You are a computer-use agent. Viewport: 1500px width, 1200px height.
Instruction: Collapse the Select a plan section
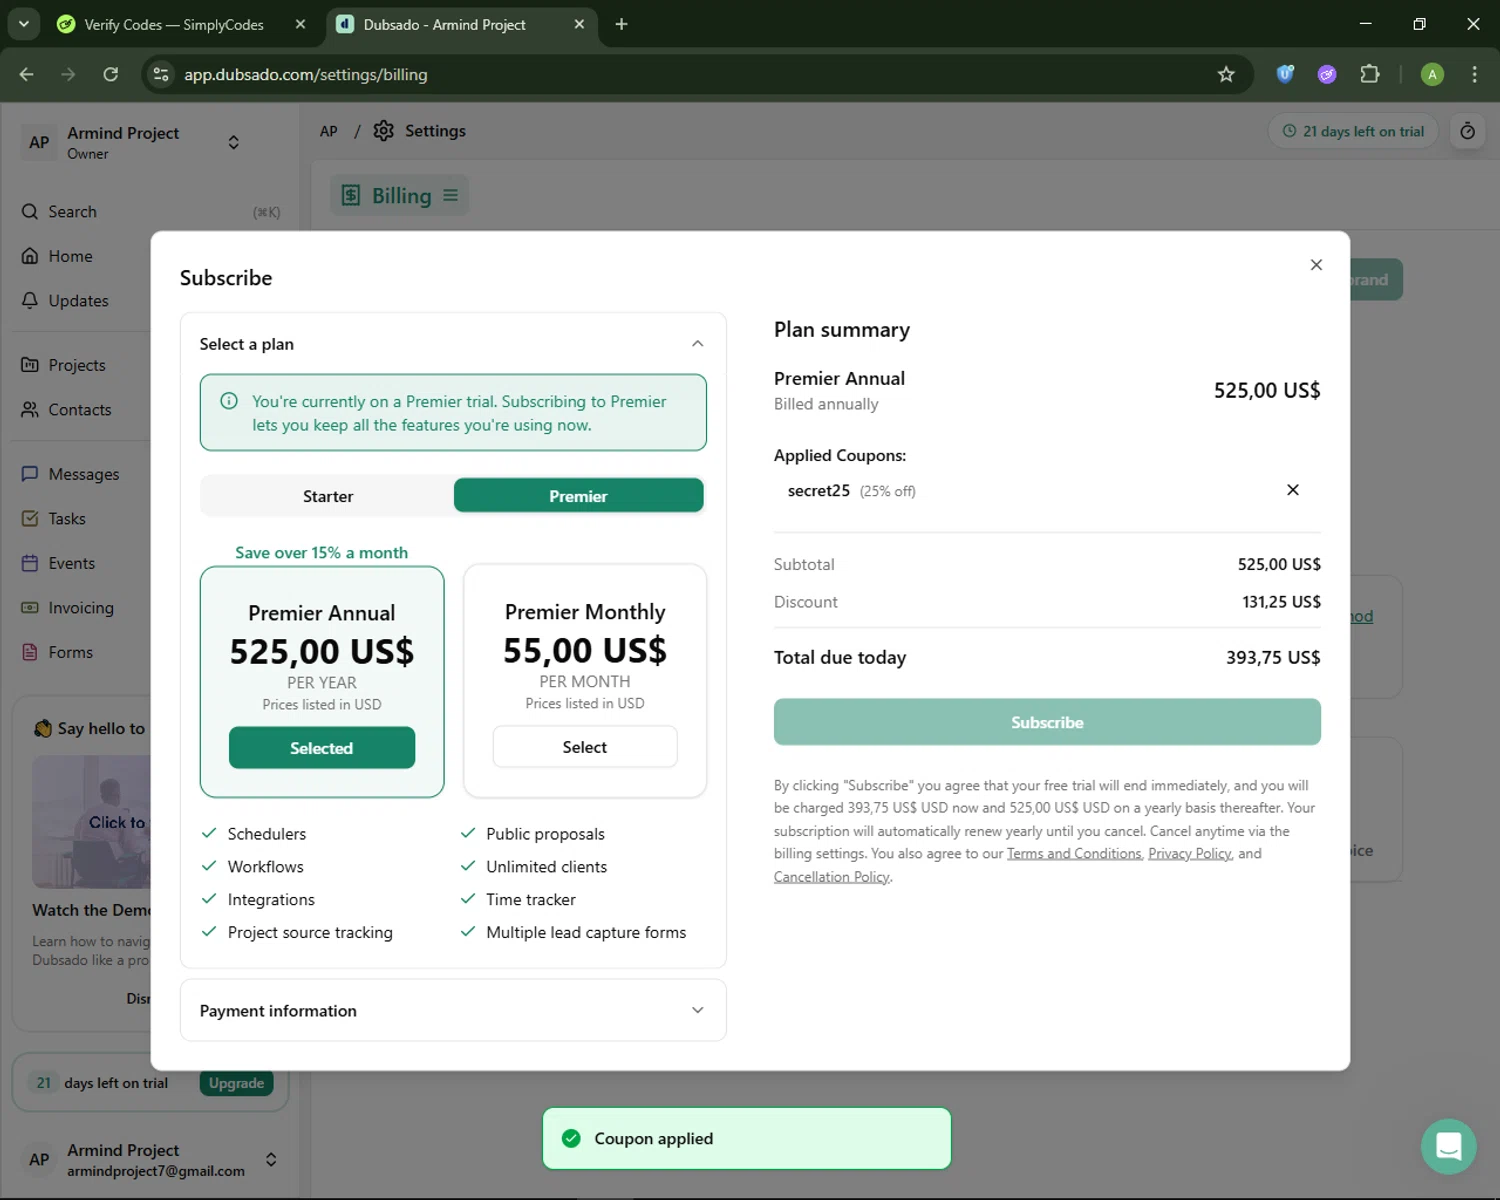pos(697,344)
